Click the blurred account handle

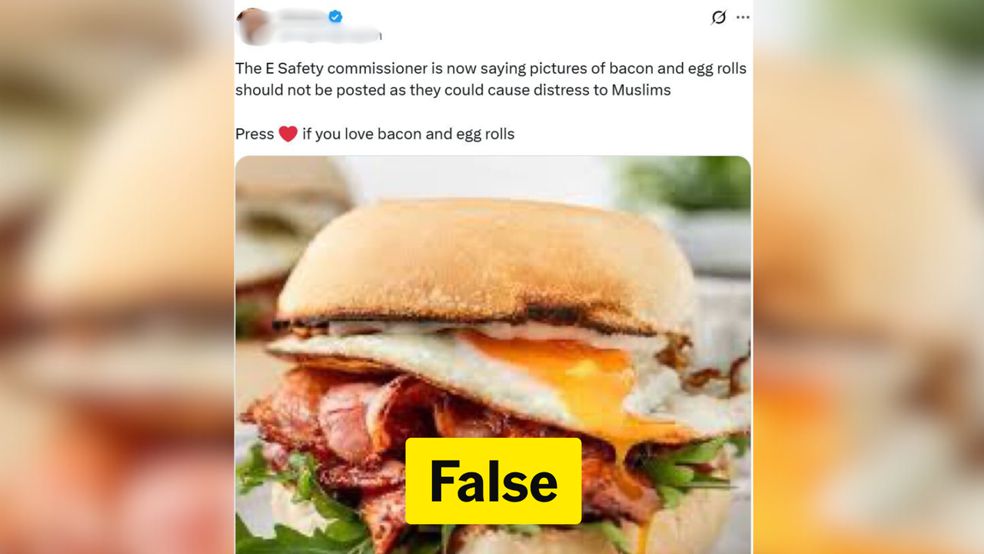click(x=328, y=35)
